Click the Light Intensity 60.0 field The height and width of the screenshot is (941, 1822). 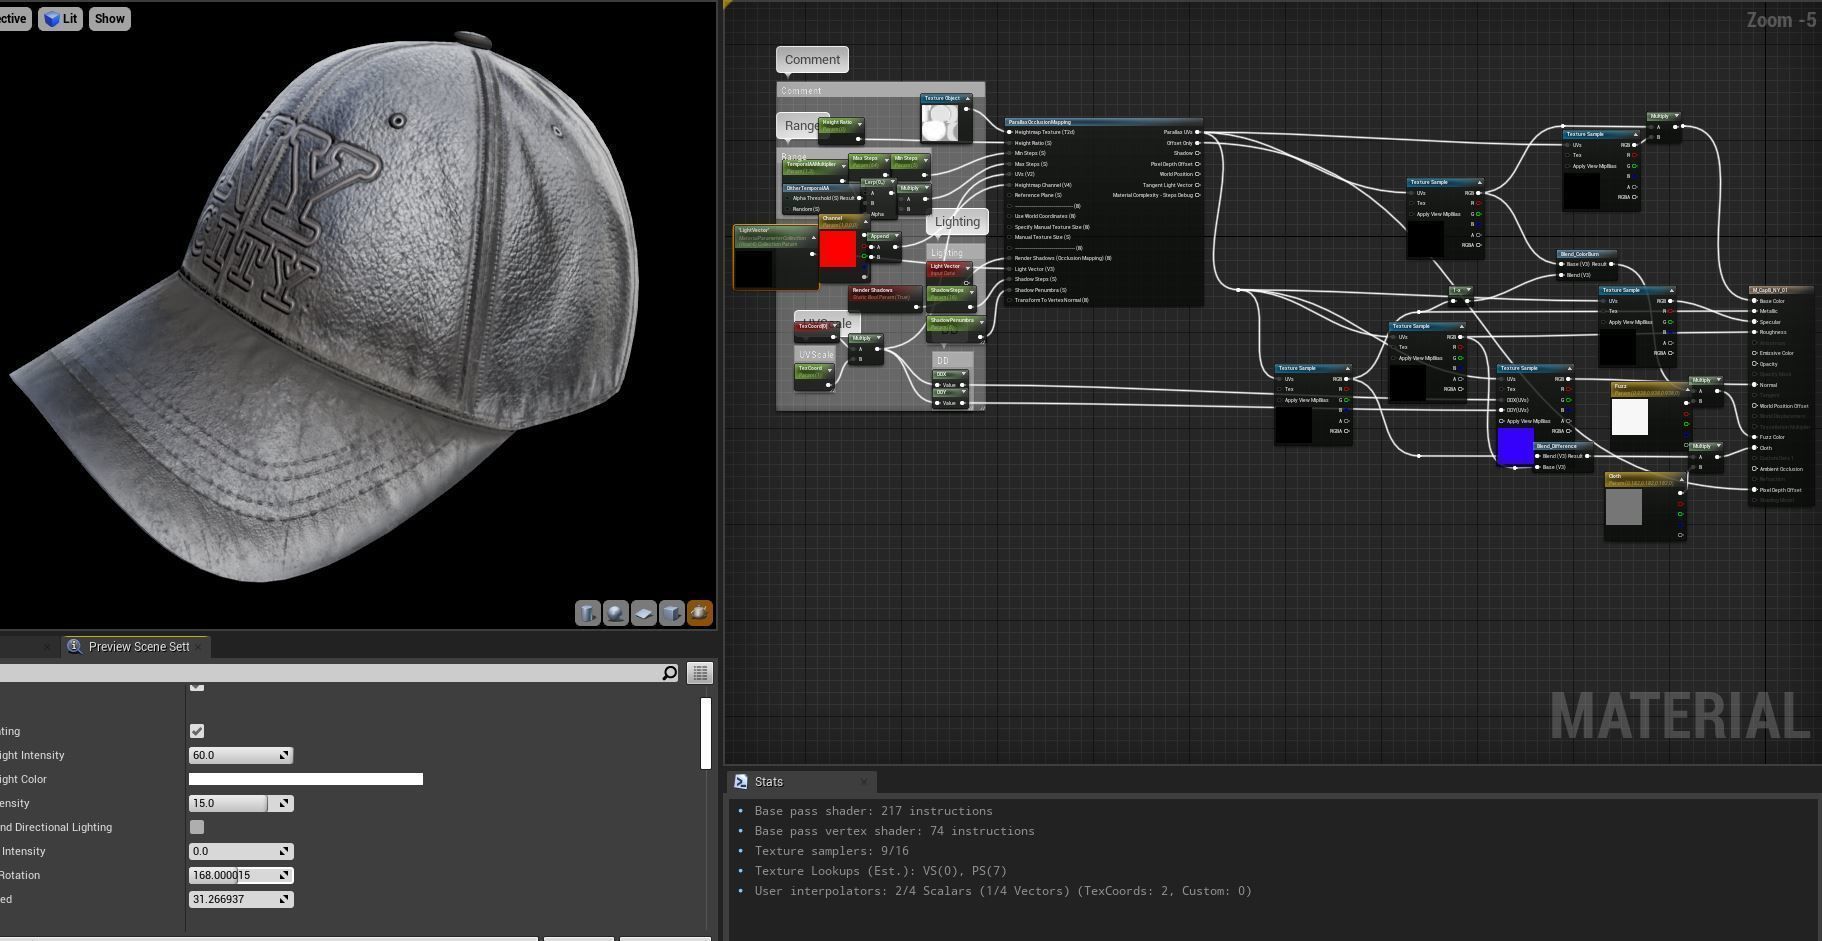coord(241,756)
